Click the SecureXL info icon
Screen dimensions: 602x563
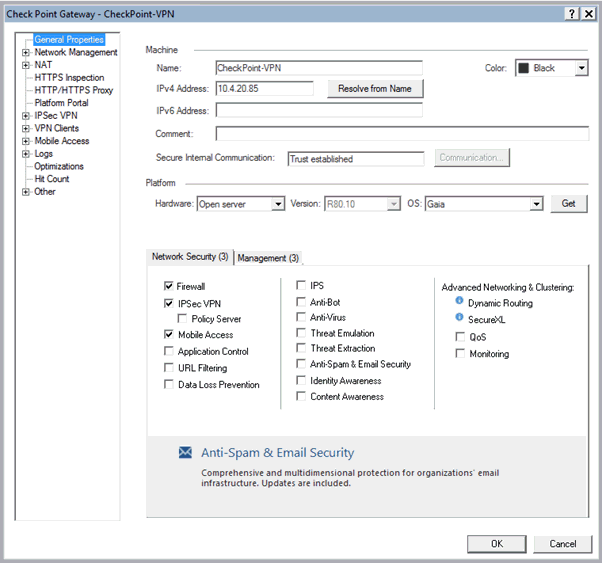tap(459, 319)
